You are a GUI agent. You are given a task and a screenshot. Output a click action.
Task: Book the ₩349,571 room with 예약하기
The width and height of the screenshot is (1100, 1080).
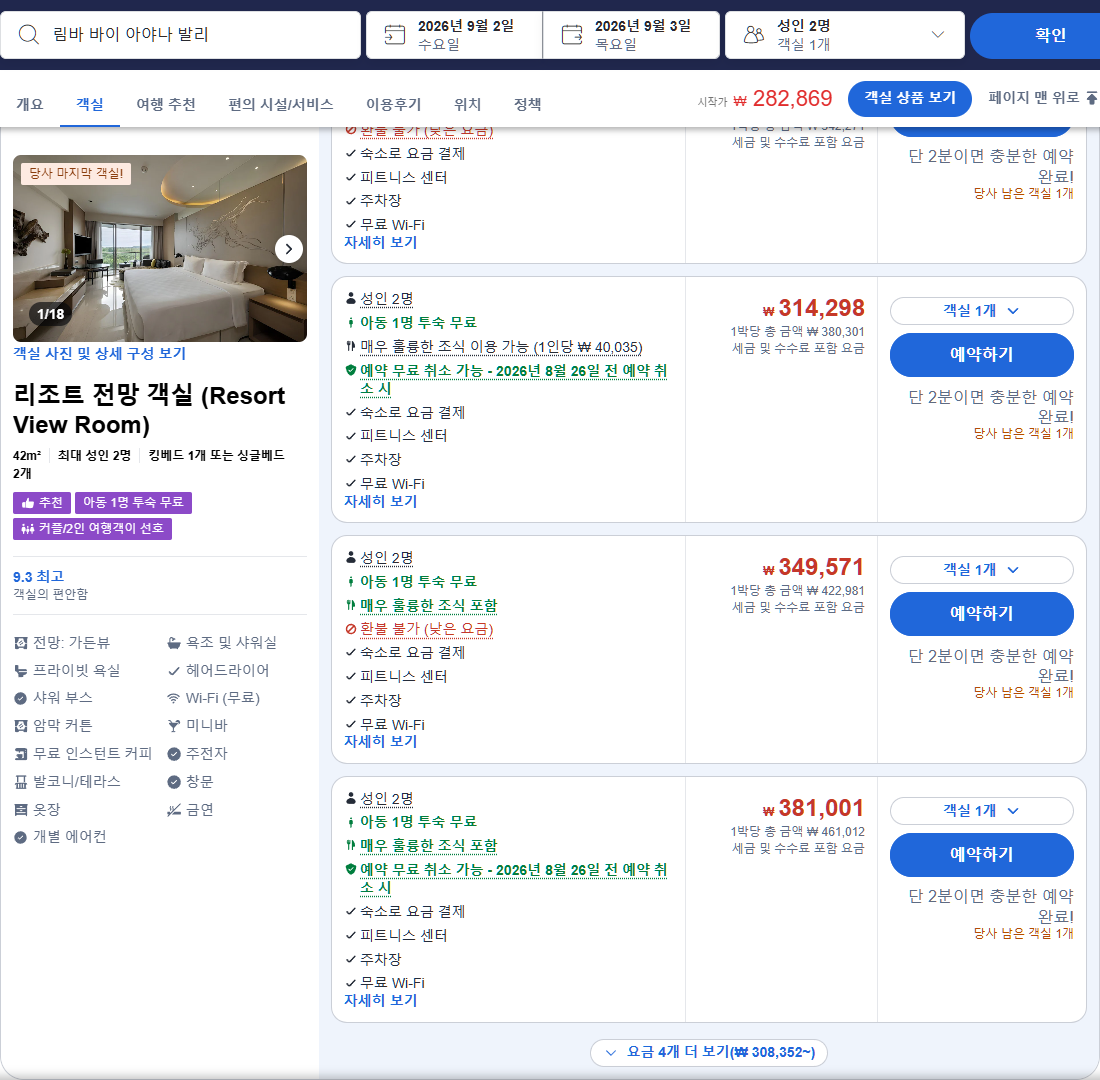[981, 613]
